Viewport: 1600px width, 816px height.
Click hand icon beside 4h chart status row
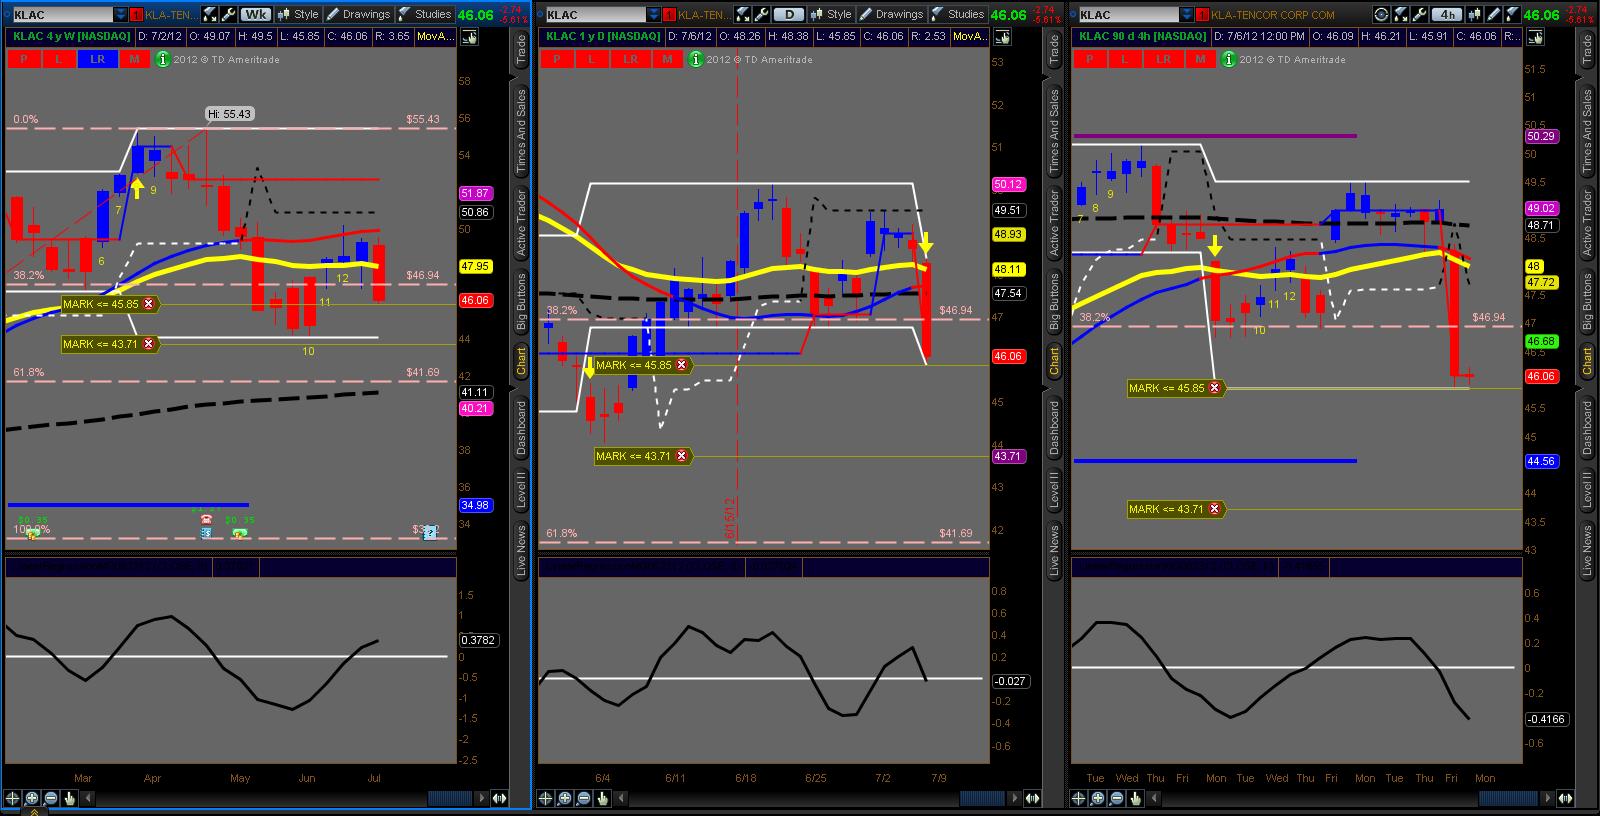click(x=1535, y=36)
